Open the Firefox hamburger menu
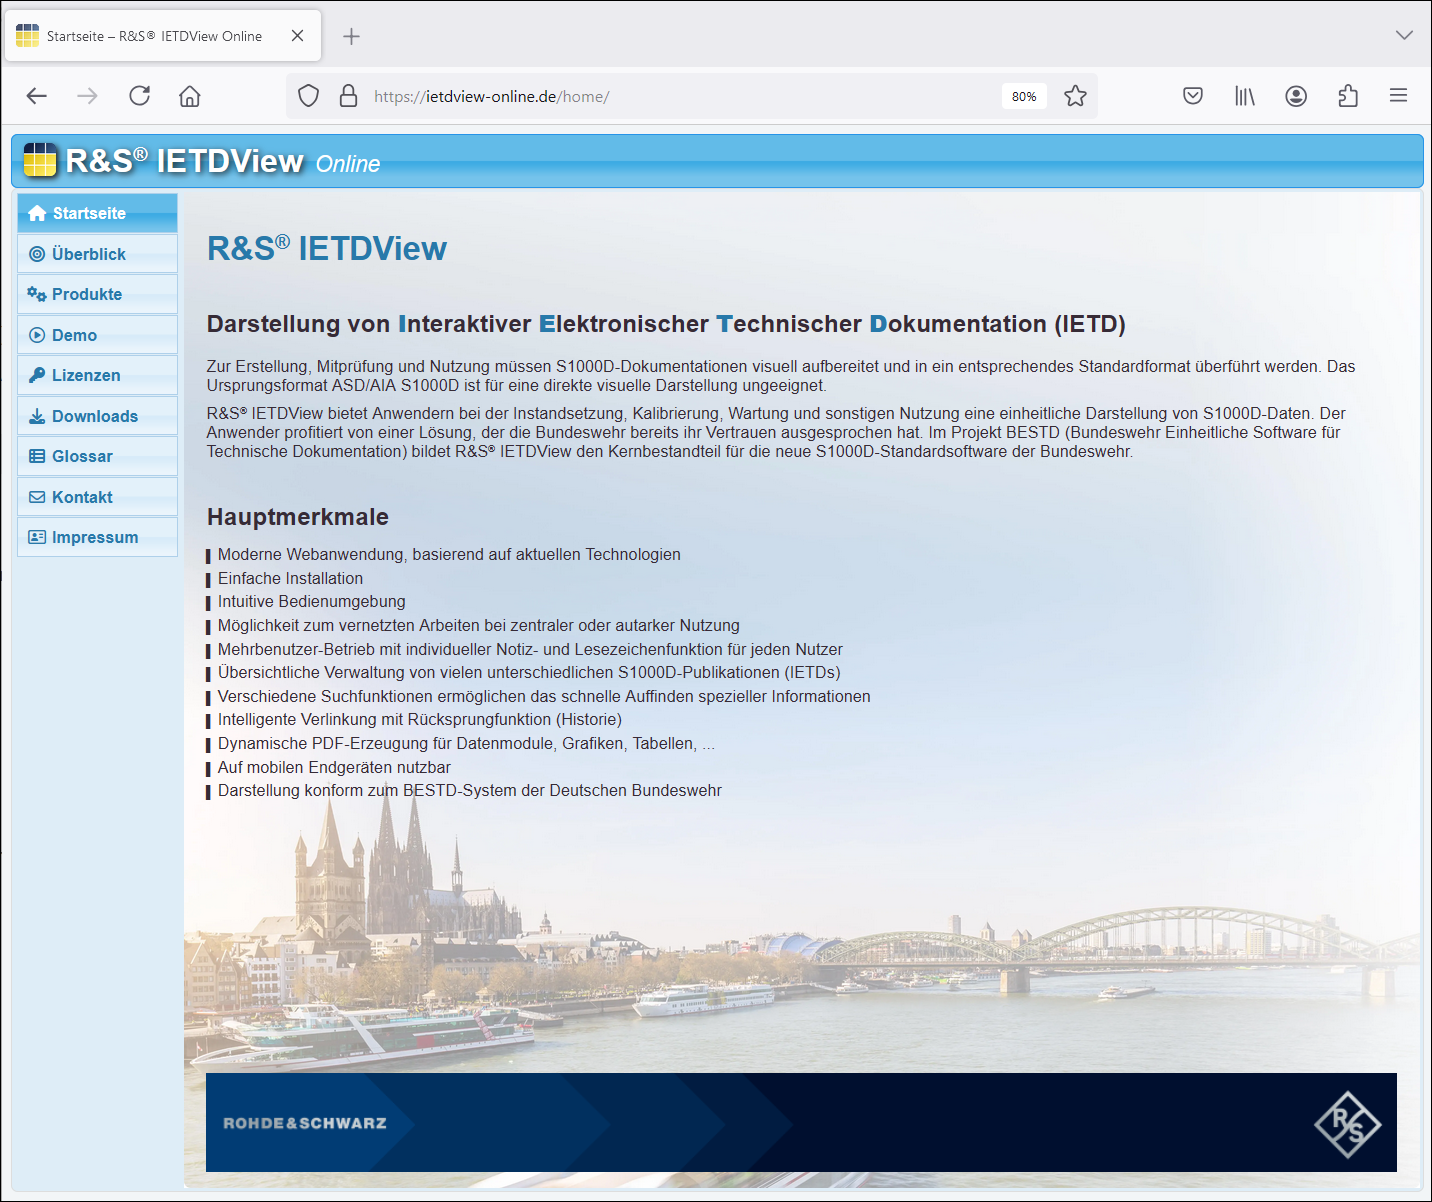The width and height of the screenshot is (1432, 1202). pos(1398,95)
